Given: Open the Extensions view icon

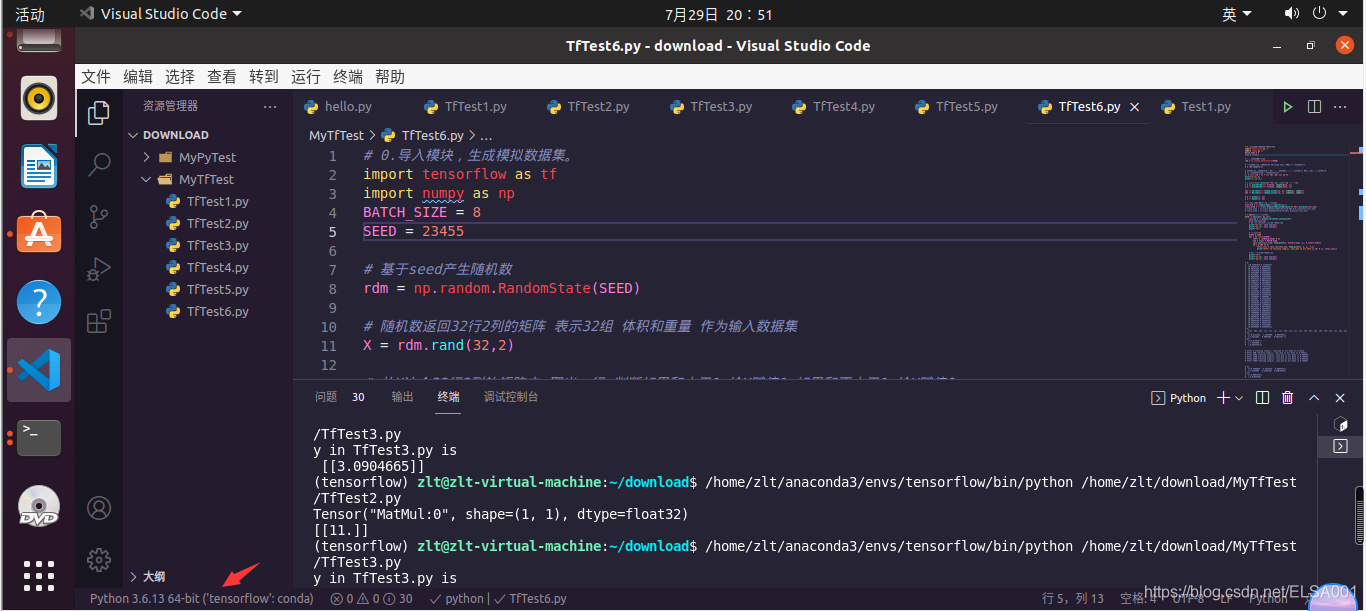Looking at the screenshot, I should pos(99,321).
